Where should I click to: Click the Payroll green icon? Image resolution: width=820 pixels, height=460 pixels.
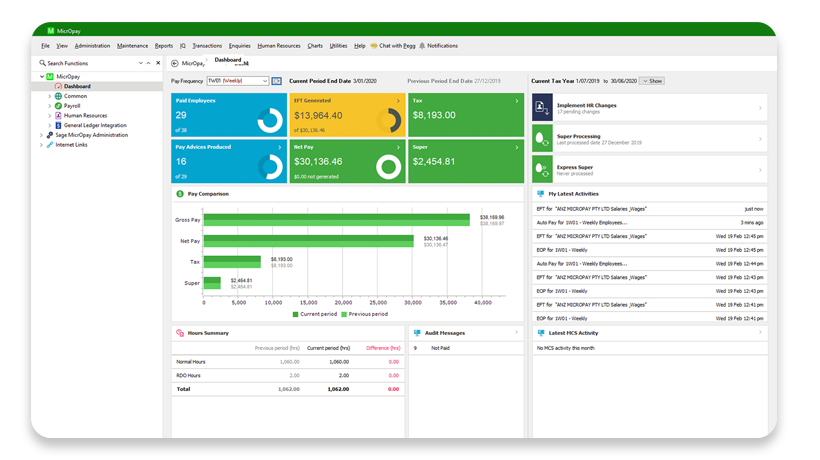pos(58,106)
